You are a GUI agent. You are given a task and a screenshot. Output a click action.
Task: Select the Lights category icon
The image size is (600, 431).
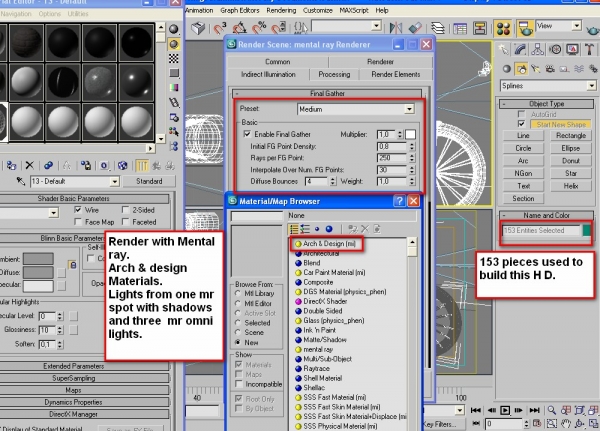click(535, 69)
